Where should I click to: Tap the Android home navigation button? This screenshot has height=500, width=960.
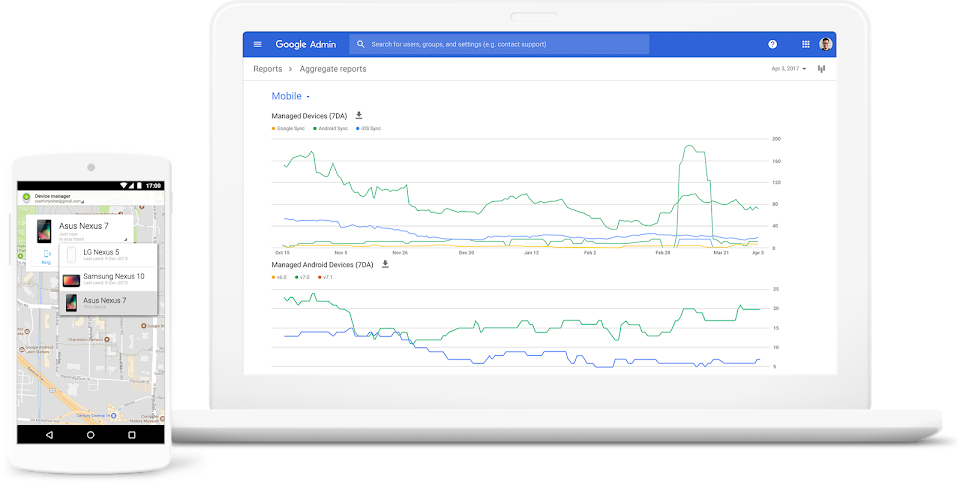(x=90, y=435)
